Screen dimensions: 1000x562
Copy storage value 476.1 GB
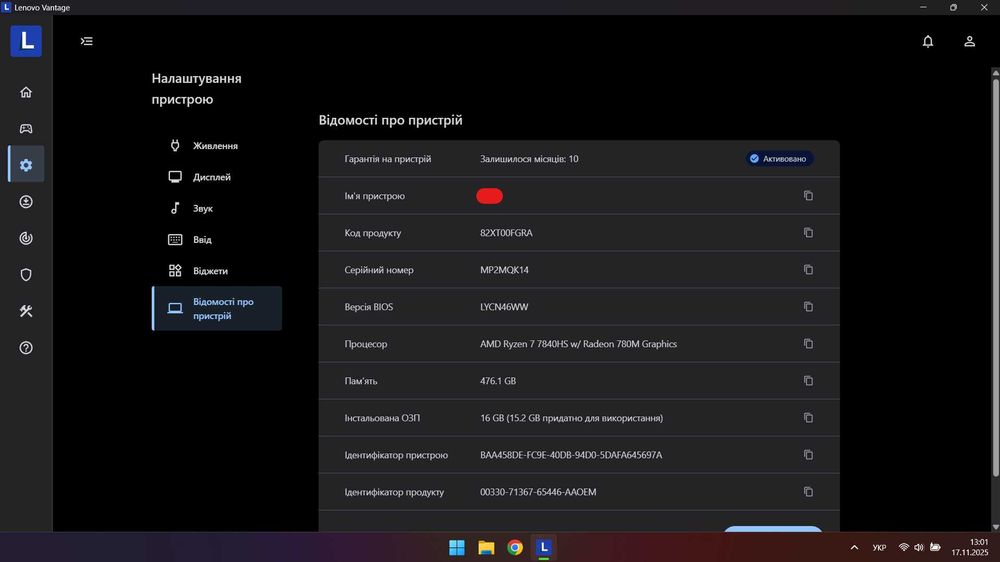coord(808,381)
